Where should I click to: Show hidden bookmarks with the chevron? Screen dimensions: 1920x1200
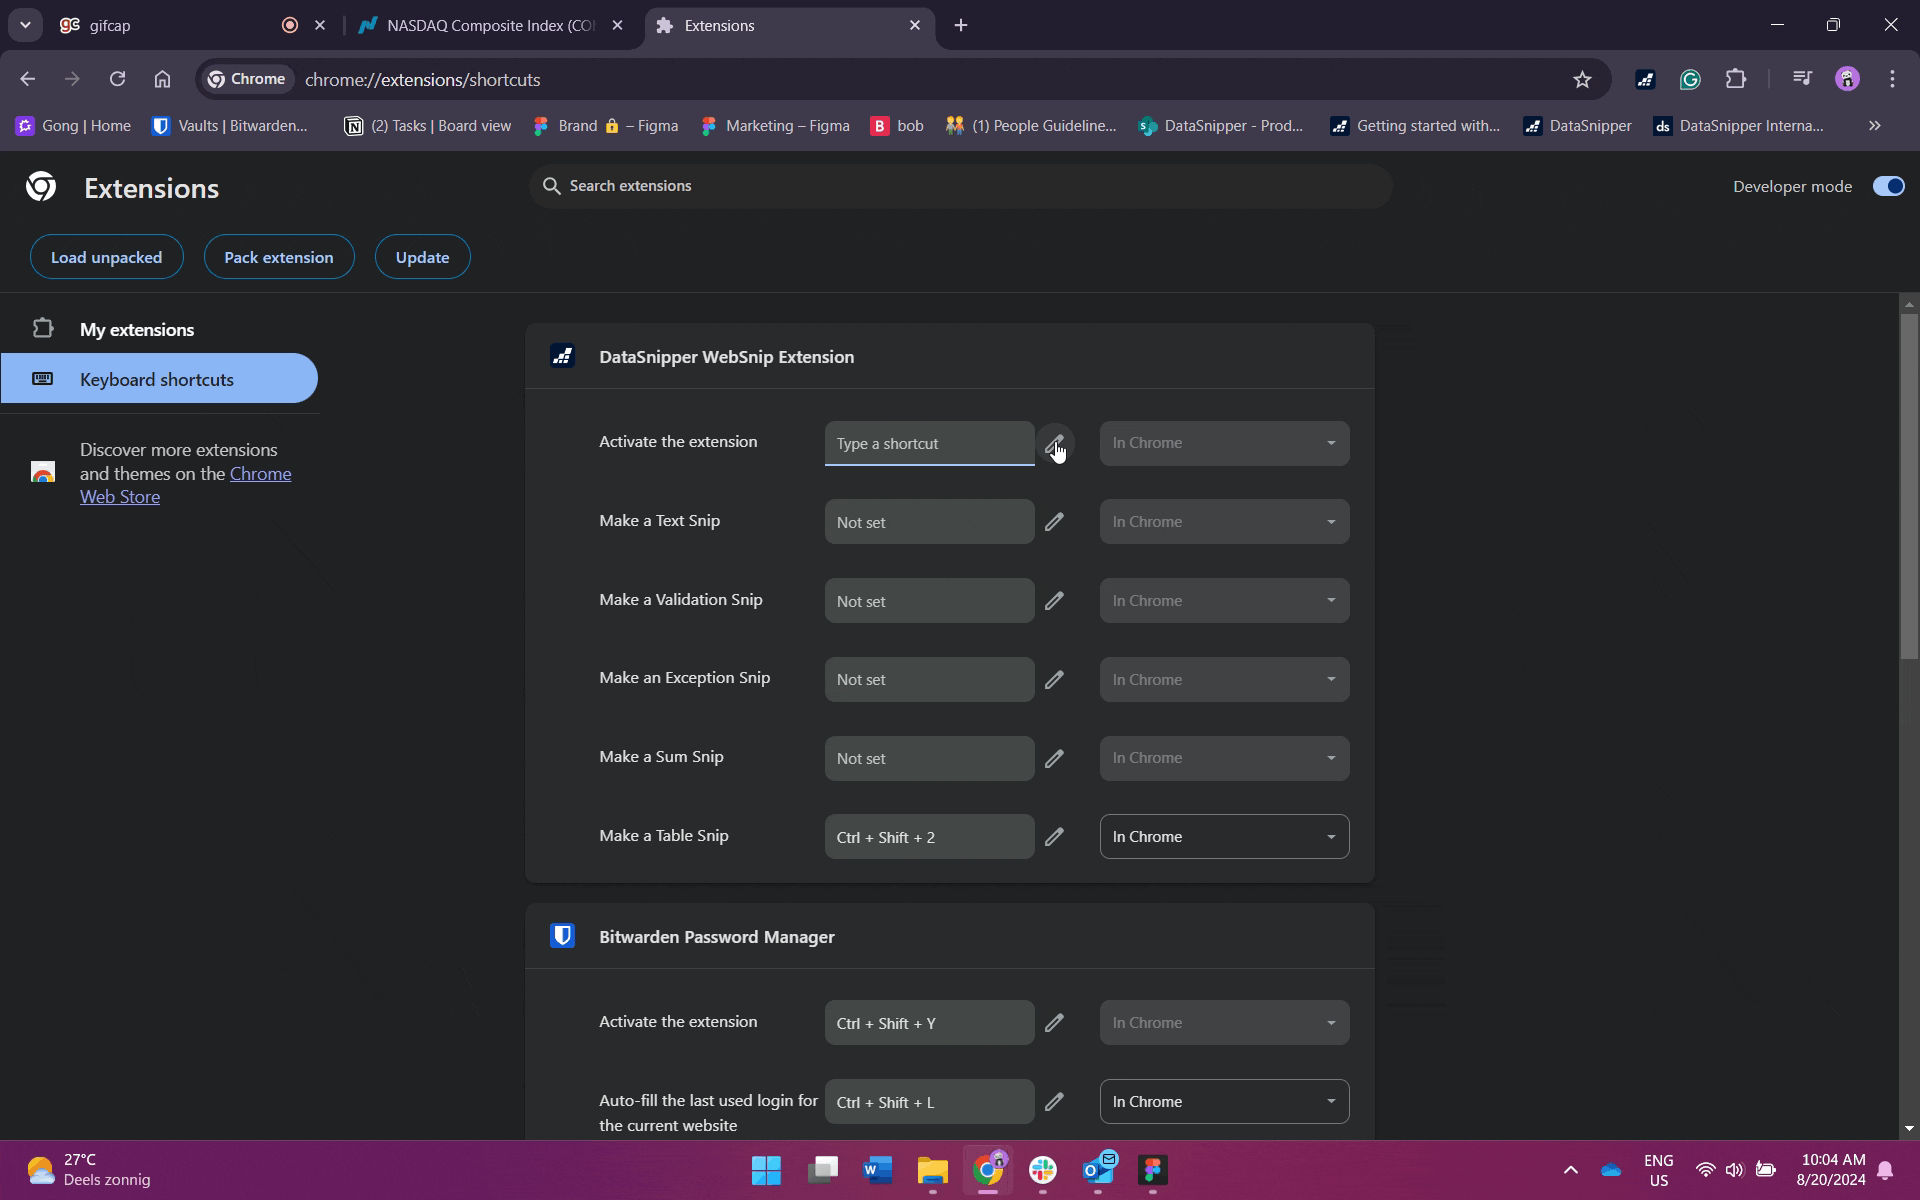coord(1874,125)
